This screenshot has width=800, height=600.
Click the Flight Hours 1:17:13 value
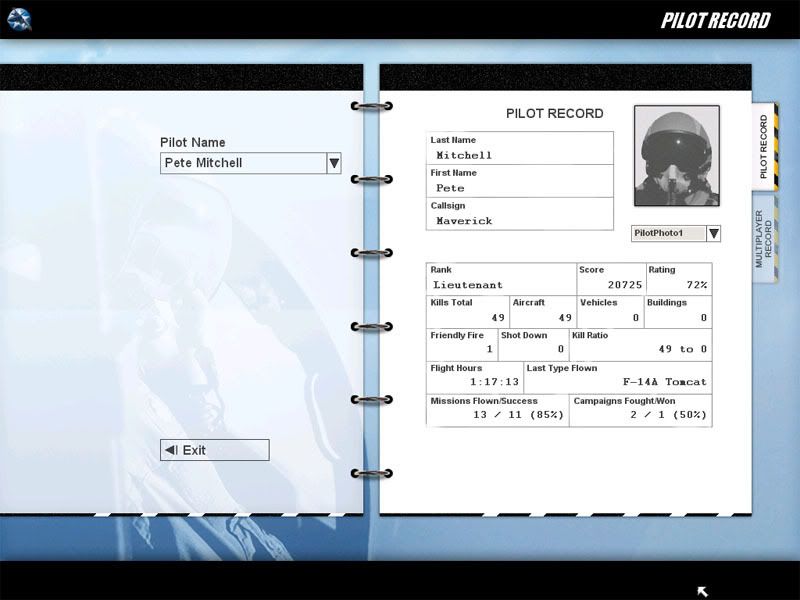494,382
